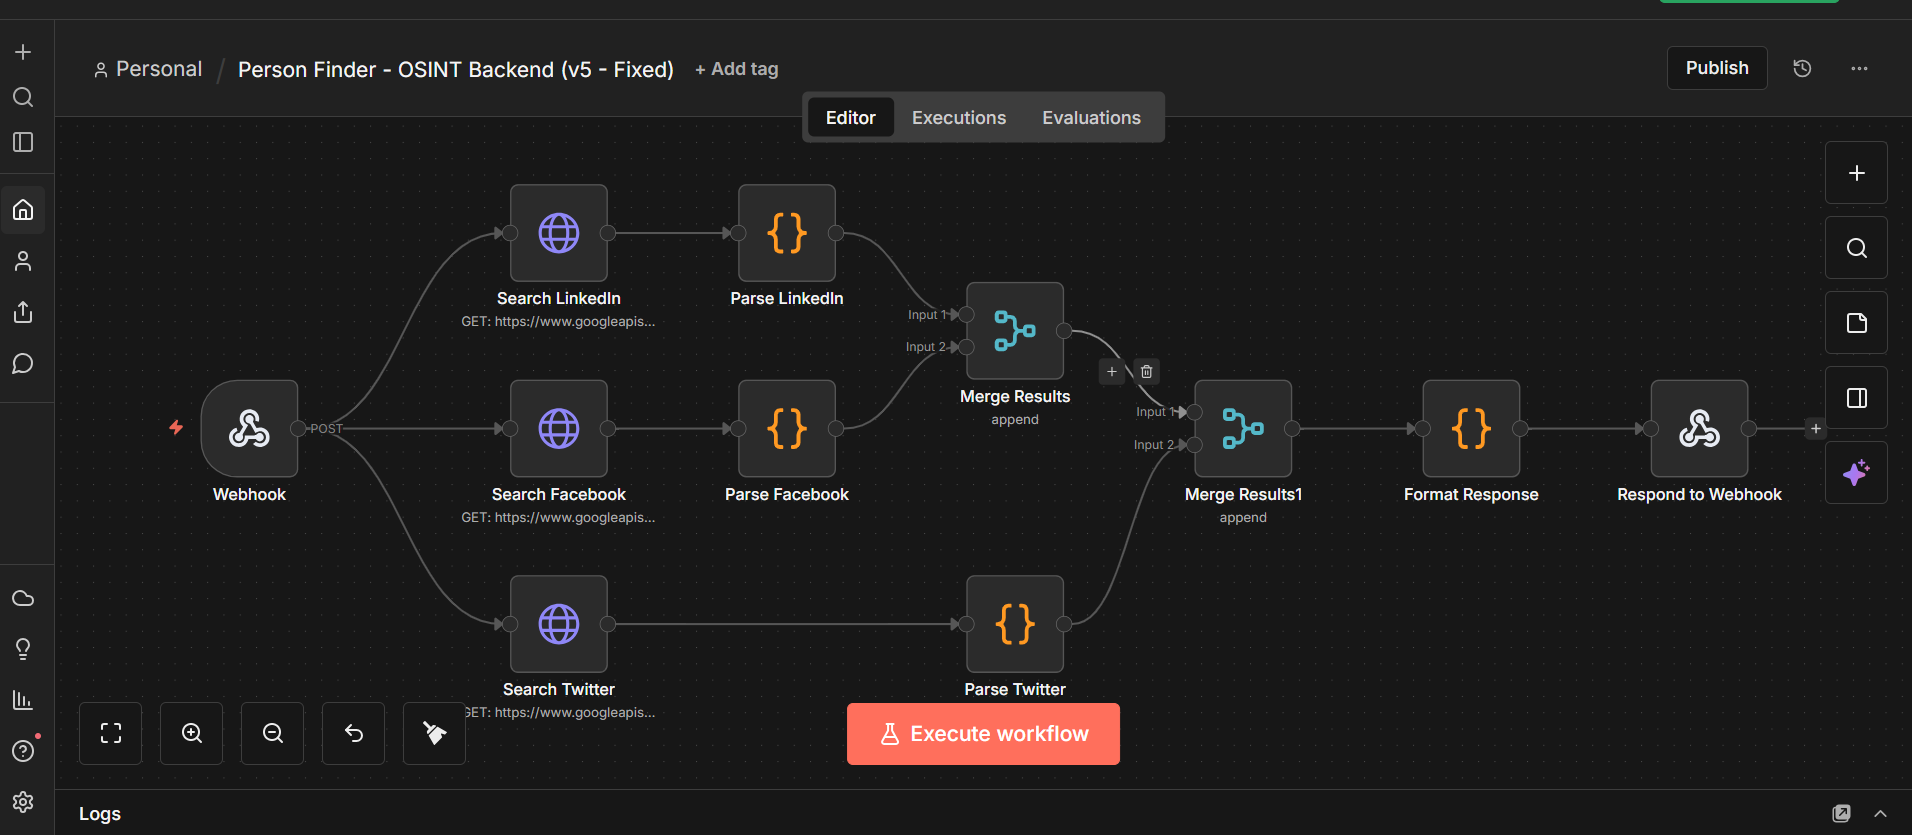
Task: Expand the Logs panel chevron
Action: (x=1880, y=813)
